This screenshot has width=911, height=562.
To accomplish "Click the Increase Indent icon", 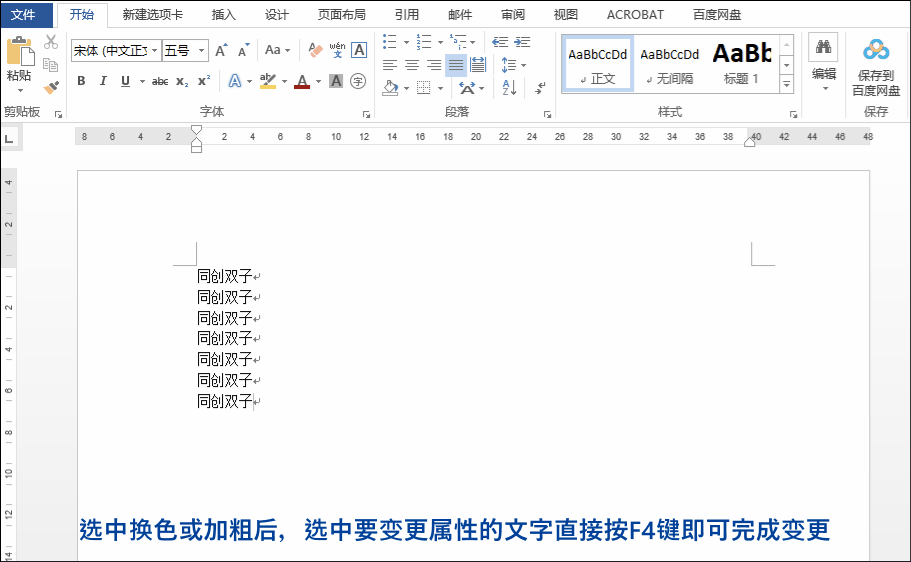I will 522,41.
